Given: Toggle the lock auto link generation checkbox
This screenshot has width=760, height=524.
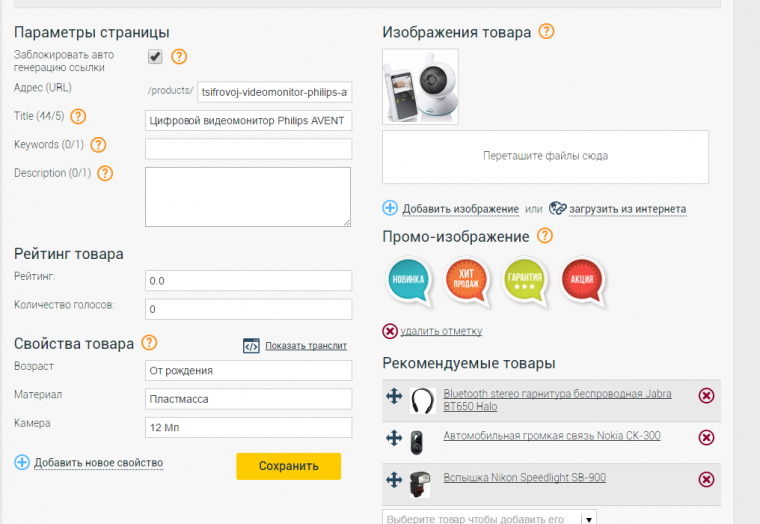Looking at the screenshot, I should [155, 56].
